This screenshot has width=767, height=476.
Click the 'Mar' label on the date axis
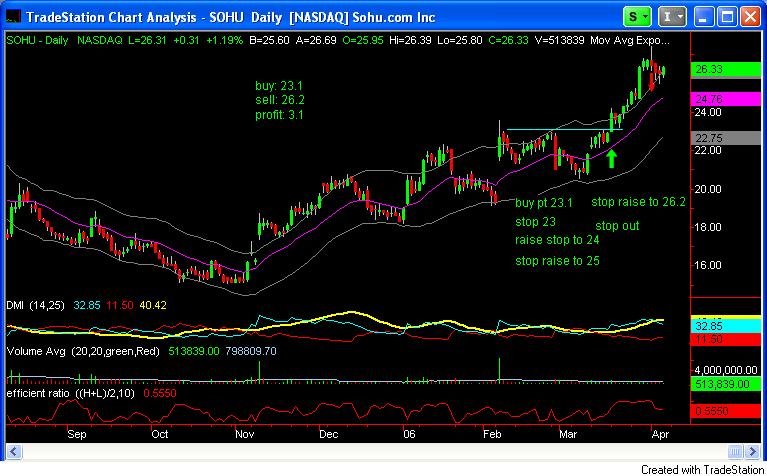[568, 434]
